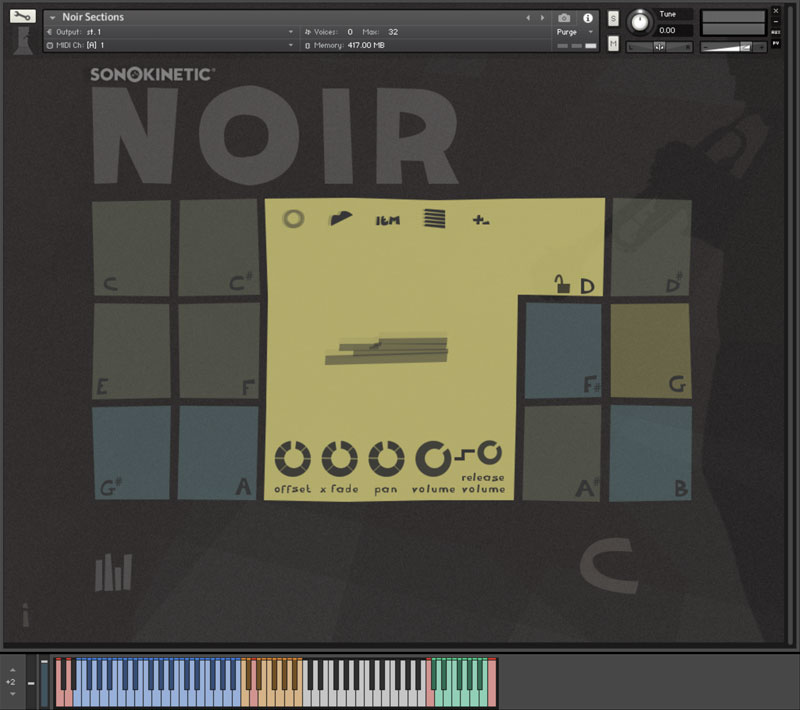
Task: Click the volume knob in yellow panel
Action: (x=432, y=458)
